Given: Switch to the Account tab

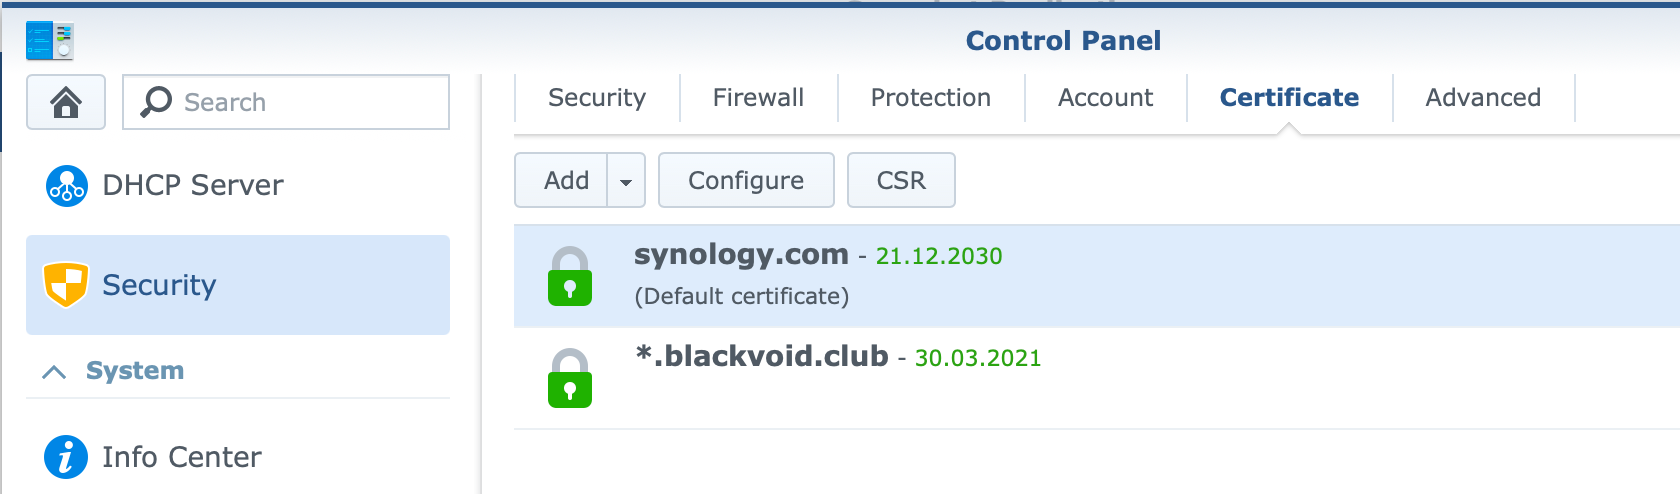Looking at the screenshot, I should [x=1105, y=98].
